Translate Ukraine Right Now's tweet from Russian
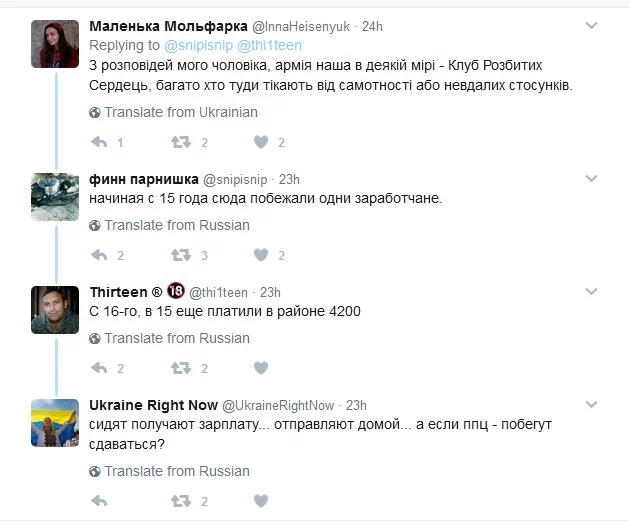 tap(176, 470)
